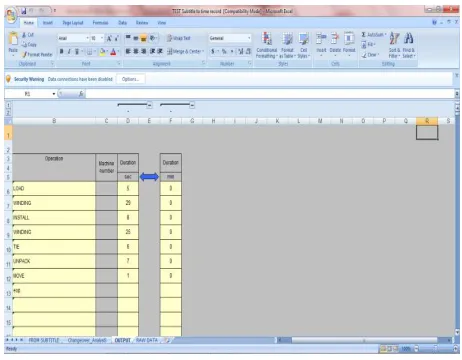The width and height of the screenshot is (462, 360).
Task: Switch to the Data ribbon tab
Action: pyautogui.click(x=122, y=23)
